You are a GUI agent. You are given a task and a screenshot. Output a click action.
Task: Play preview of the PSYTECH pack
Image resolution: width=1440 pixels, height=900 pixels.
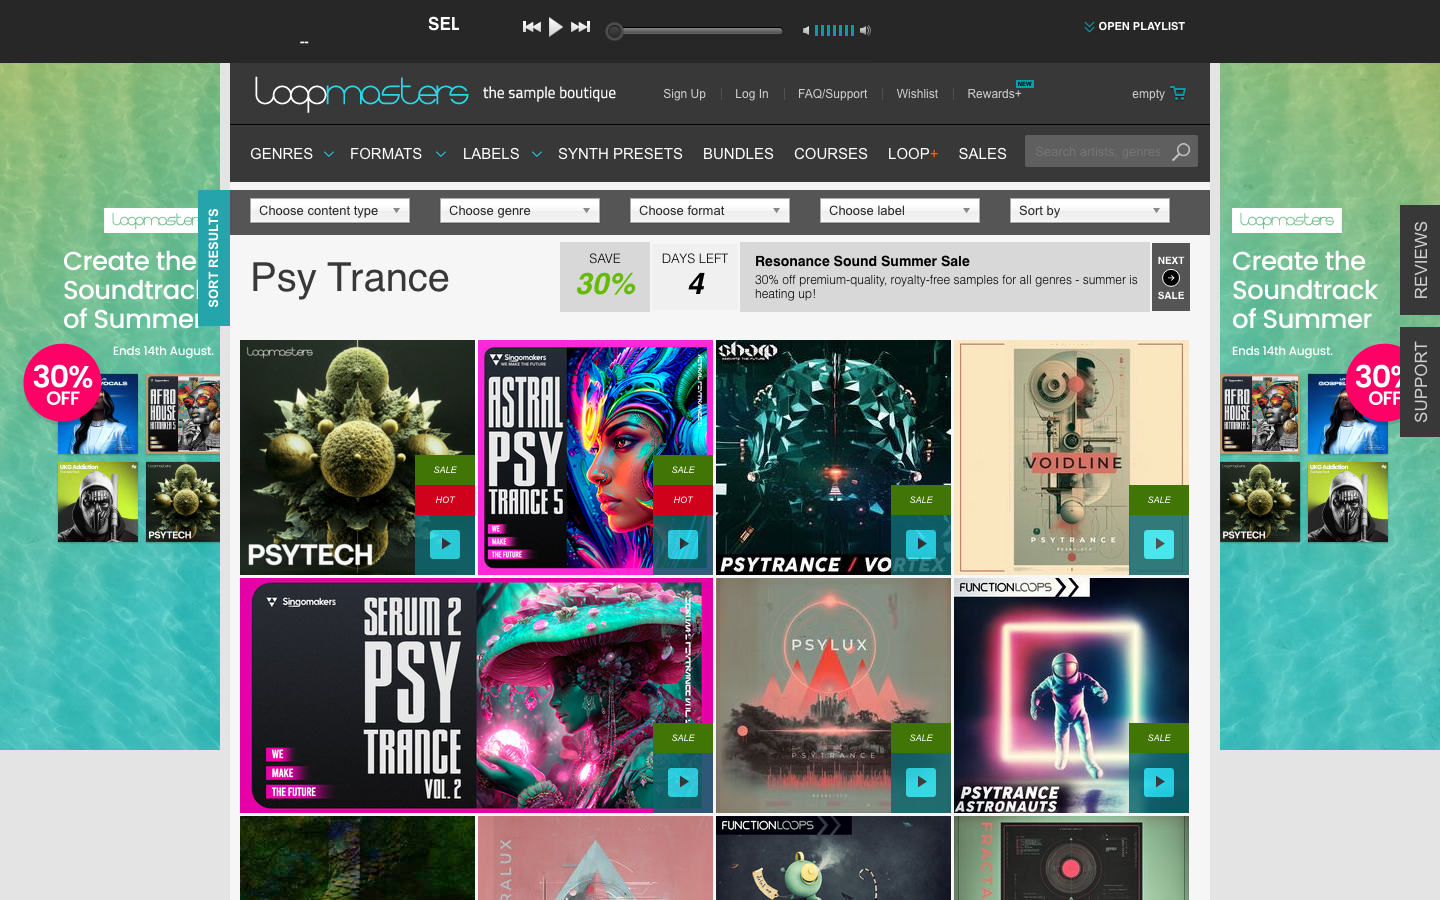tap(445, 544)
